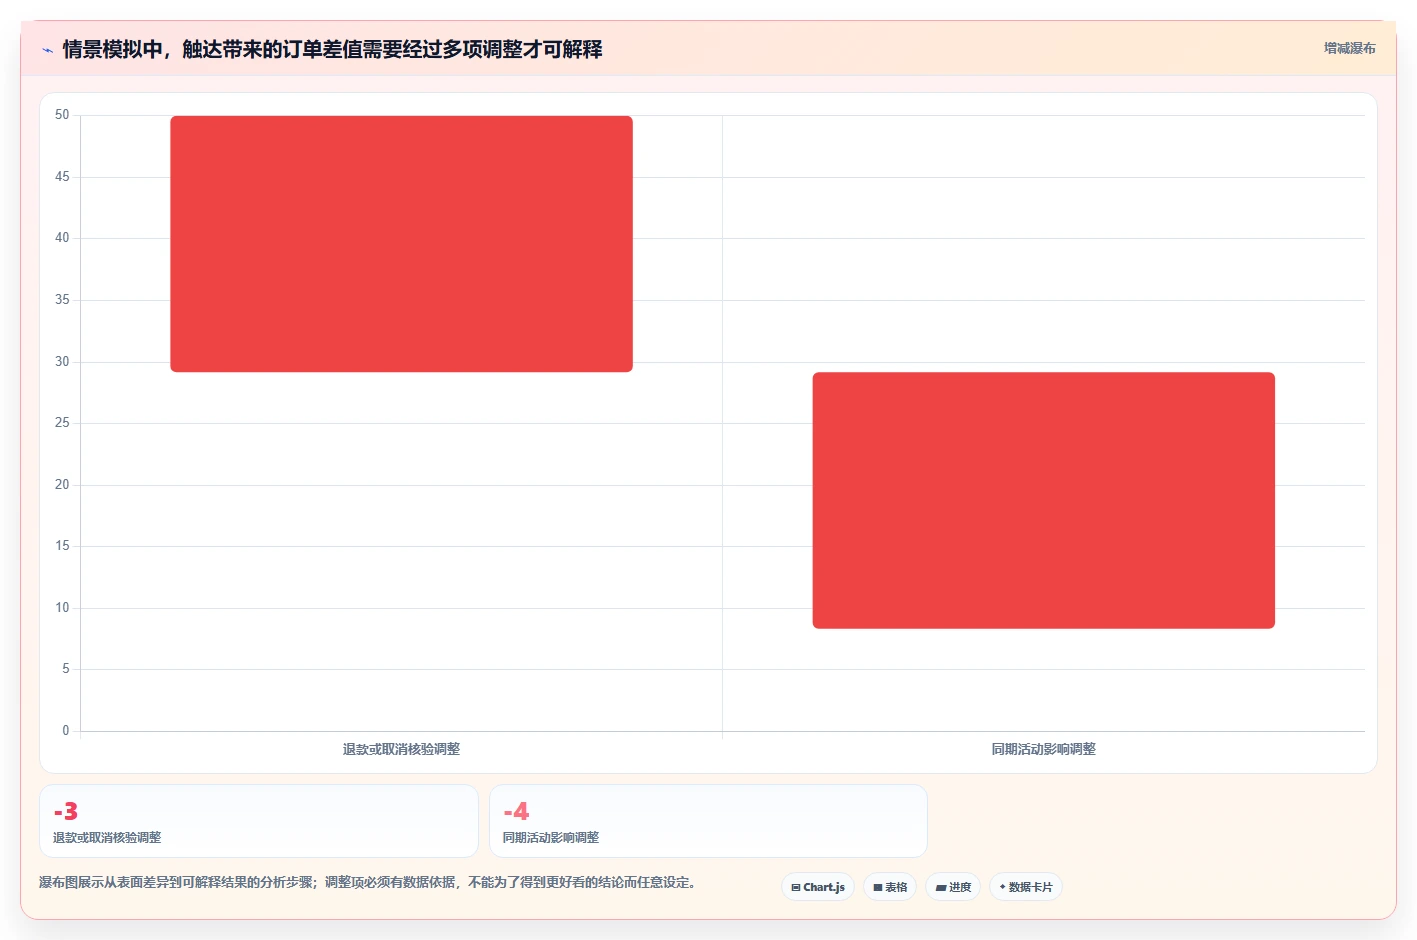This screenshot has width=1417, height=940.
Task: Click the 增减瀑布 tag in header
Action: 1349,48
